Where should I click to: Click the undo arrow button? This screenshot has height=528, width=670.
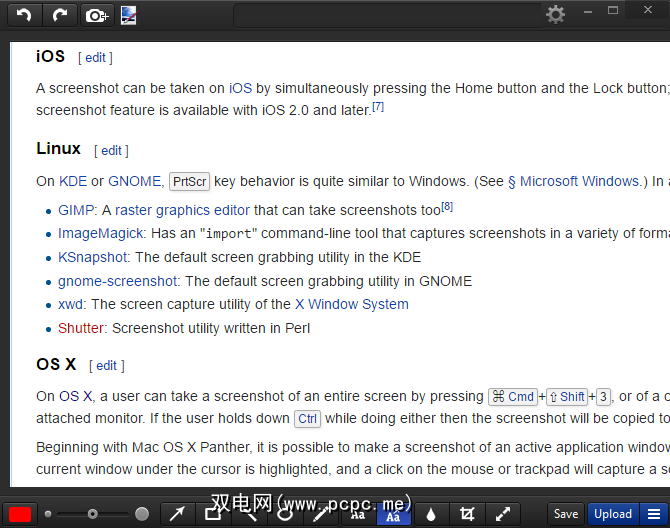click(x=25, y=15)
